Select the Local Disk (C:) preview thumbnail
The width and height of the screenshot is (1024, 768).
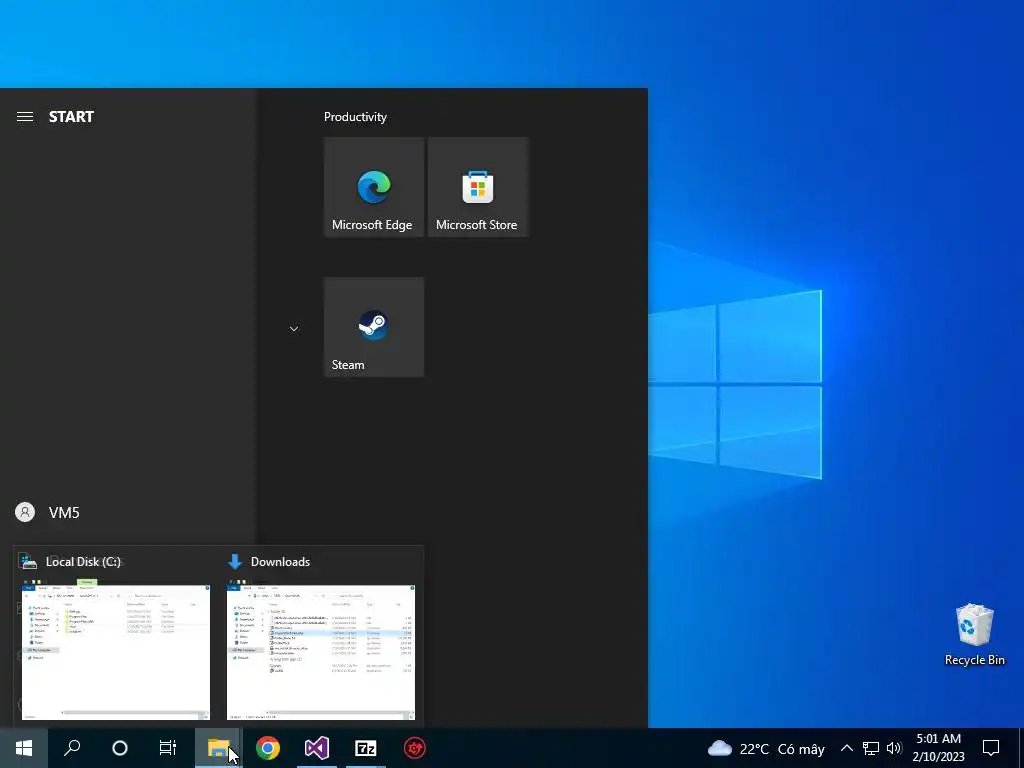pyautogui.click(x=116, y=652)
